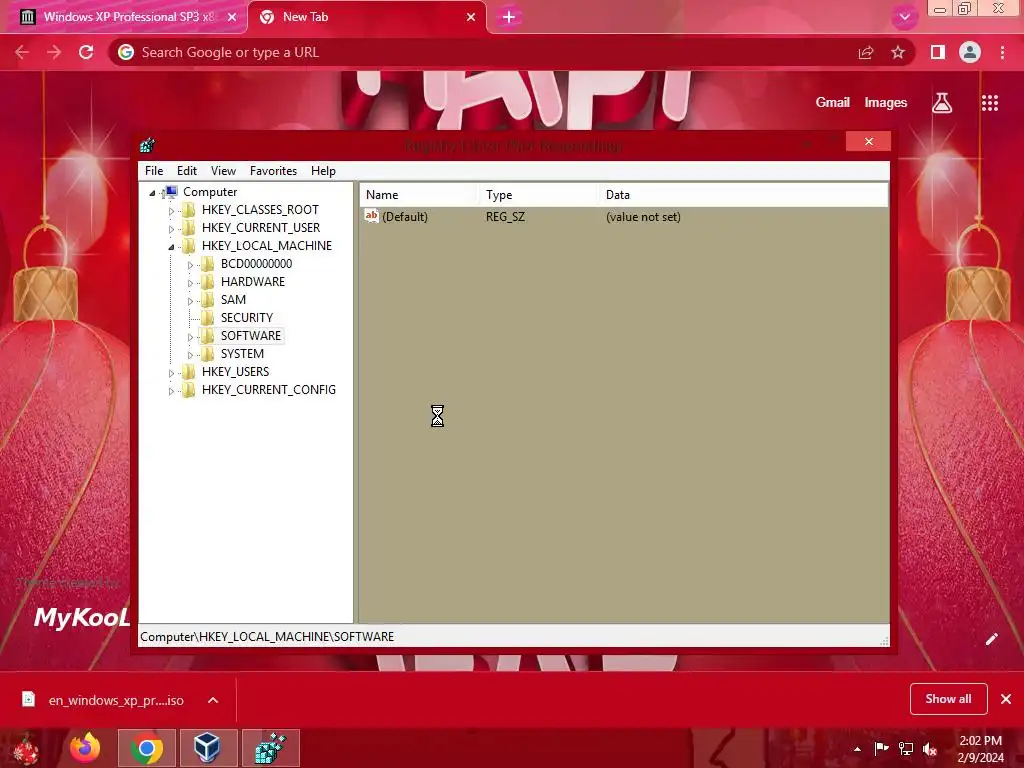The width and height of the screenshot is (1024, 768).
Task: Expand the SYSTEM key arrow
Action: click(190, 355)
